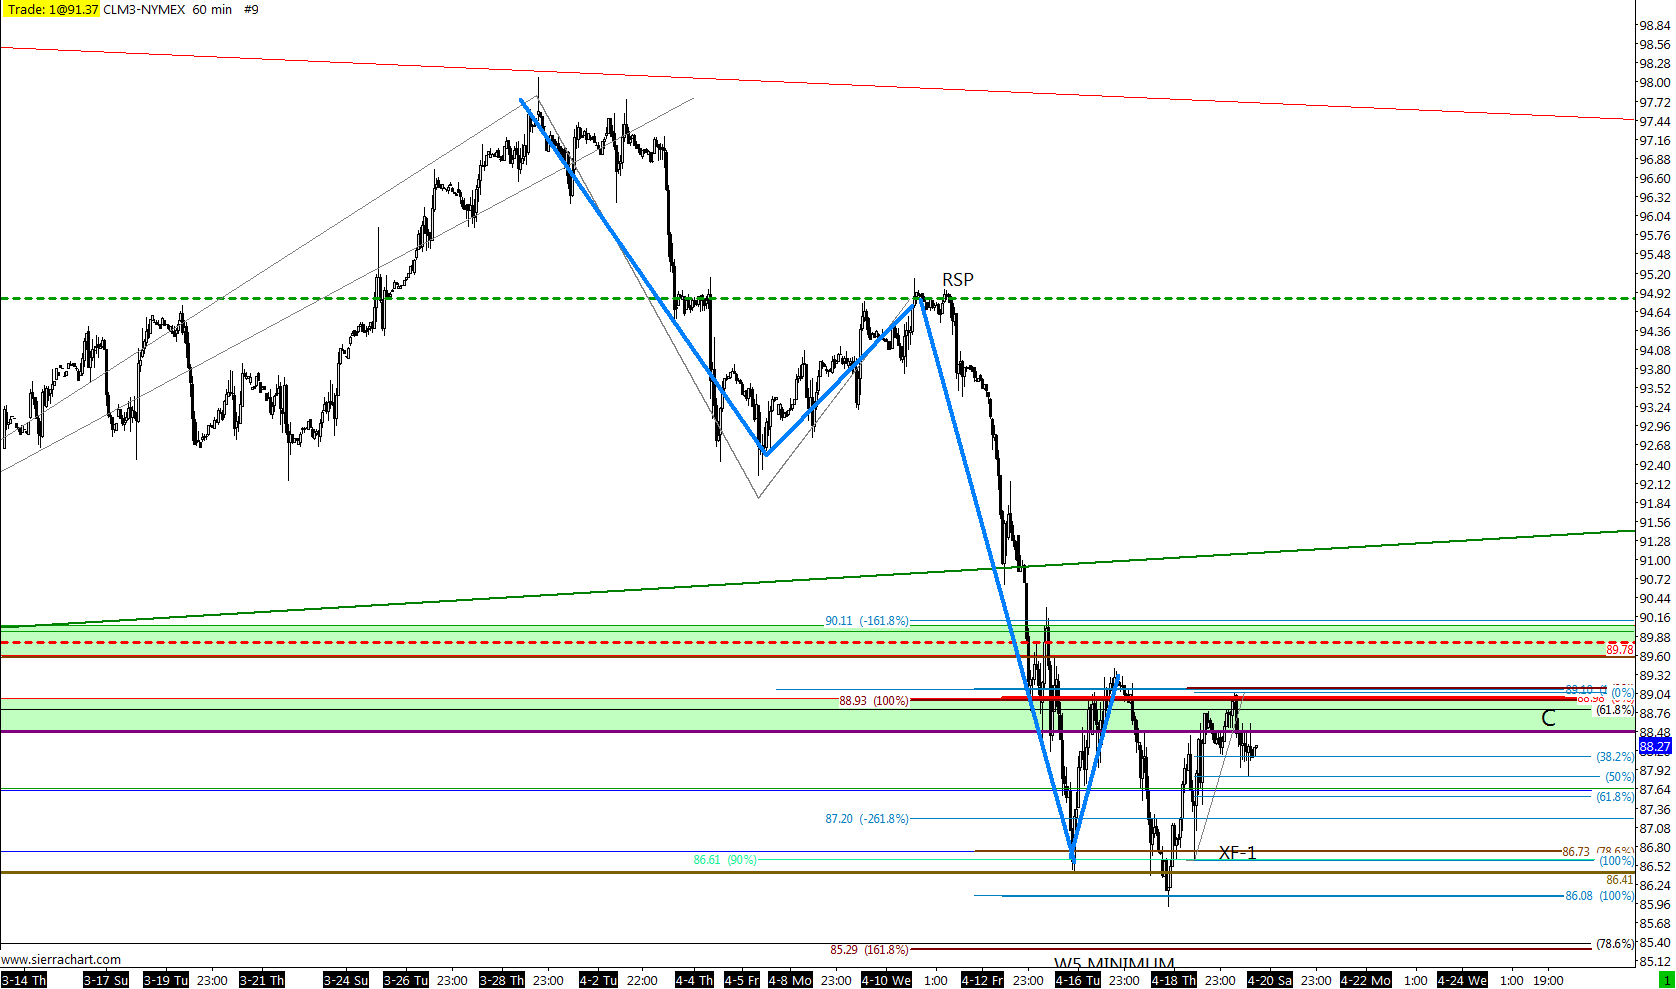Image resolution: width=1676 pixels, height=989 pixels.
Task: Click the (50%) retracement label
Action: click(1619, 777)
